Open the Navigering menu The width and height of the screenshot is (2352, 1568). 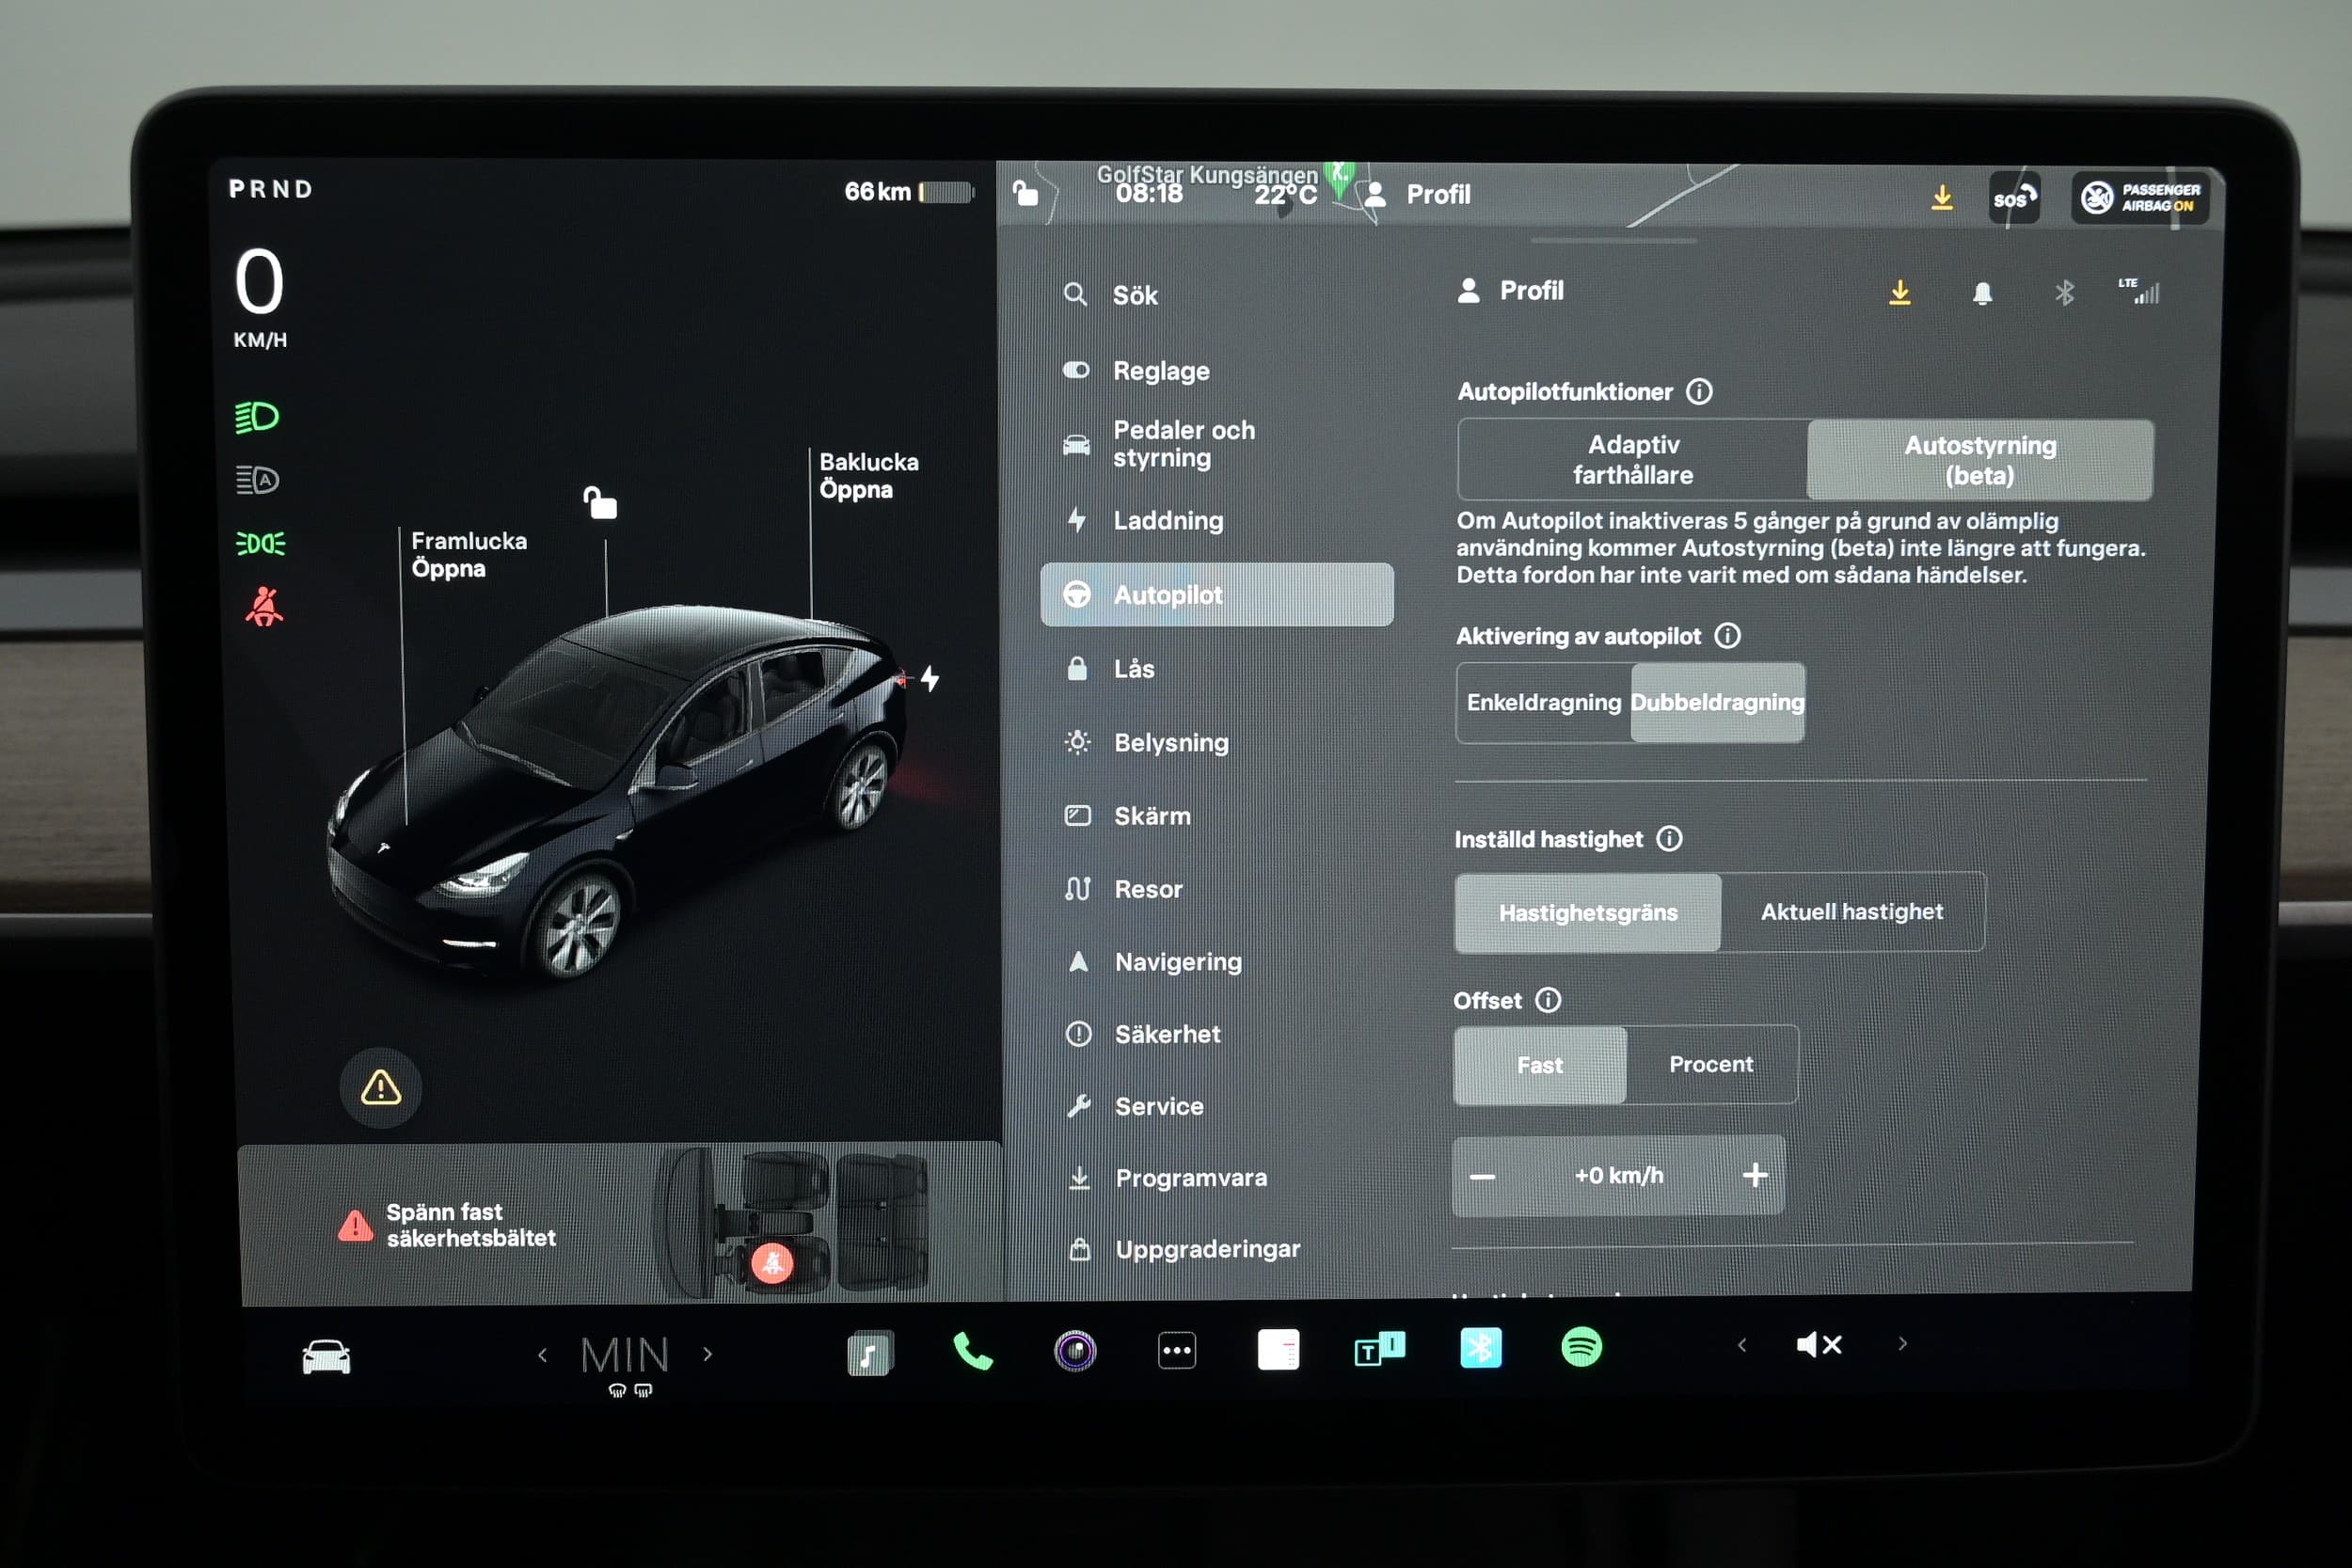point(1217,962)
